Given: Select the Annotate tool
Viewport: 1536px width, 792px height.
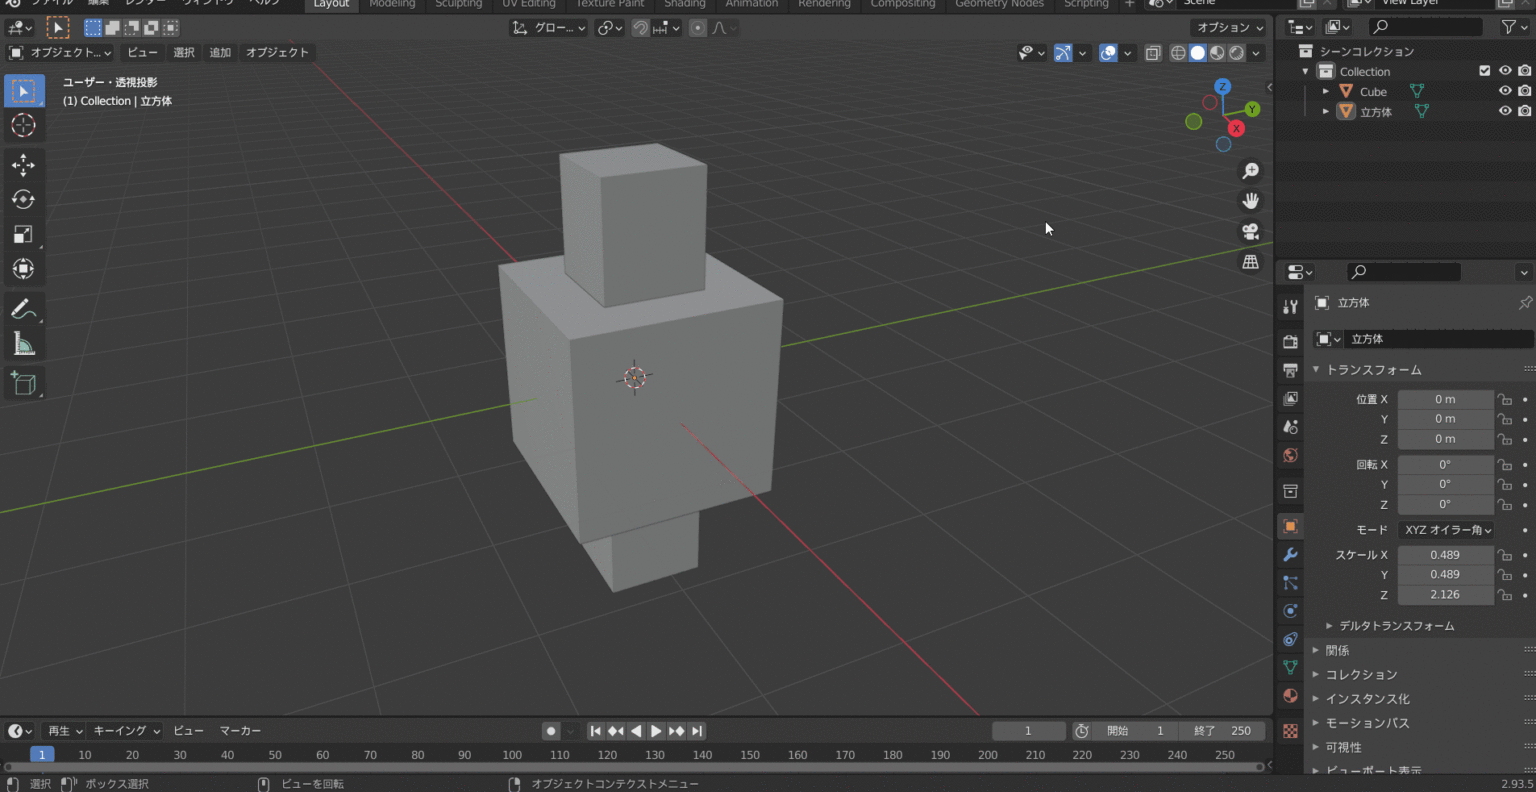Looking at the screenshot, I should [x=23, y=307].
